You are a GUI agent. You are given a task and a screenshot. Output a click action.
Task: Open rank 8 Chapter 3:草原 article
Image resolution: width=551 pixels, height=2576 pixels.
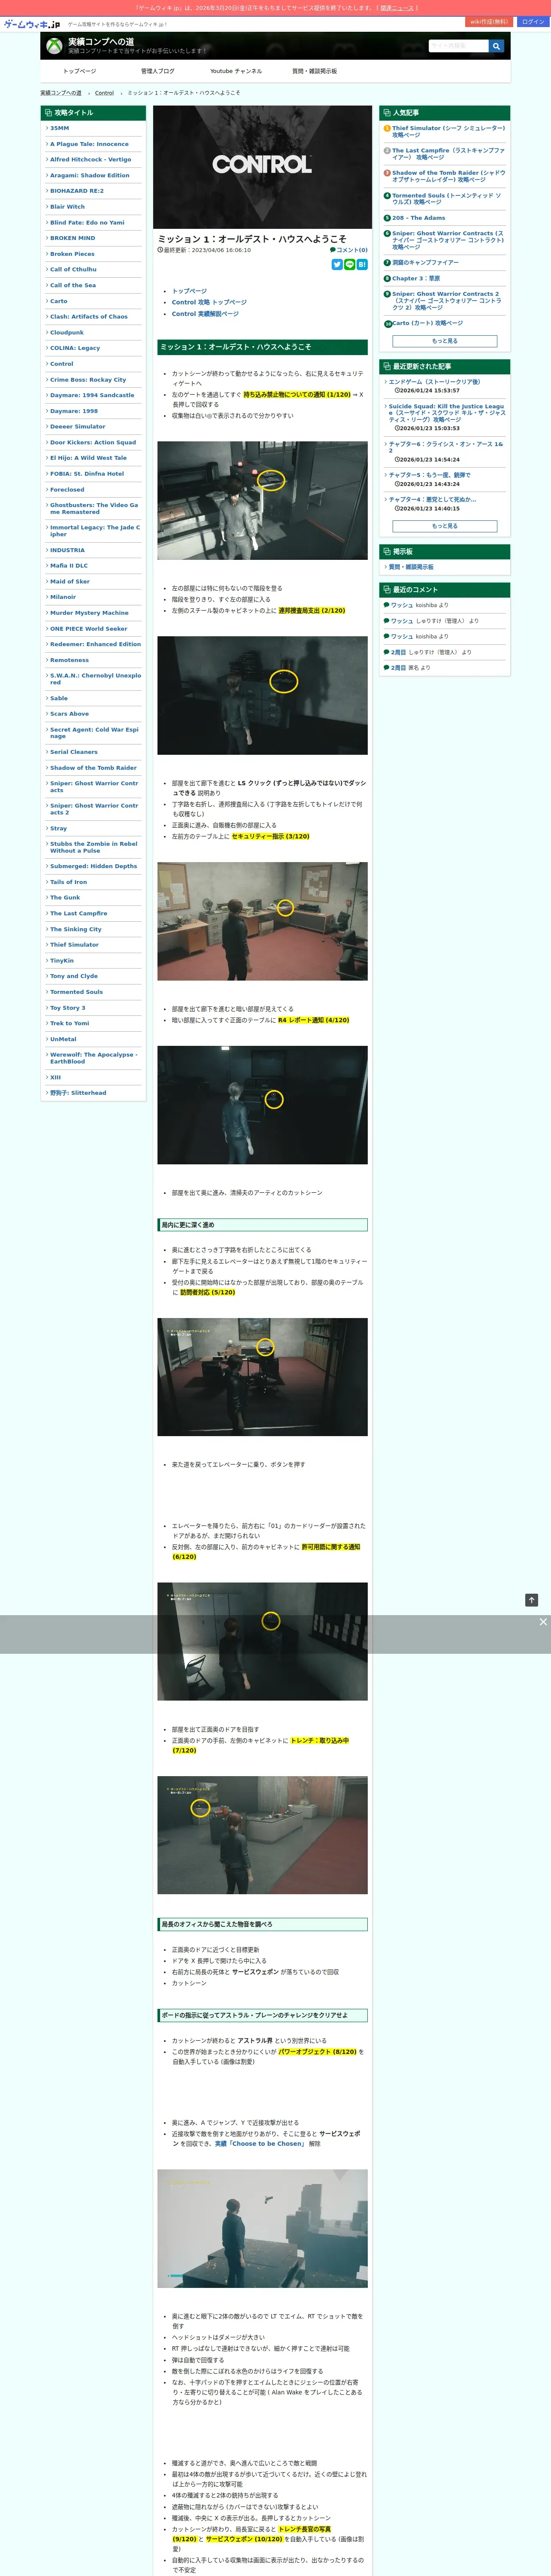416,278
